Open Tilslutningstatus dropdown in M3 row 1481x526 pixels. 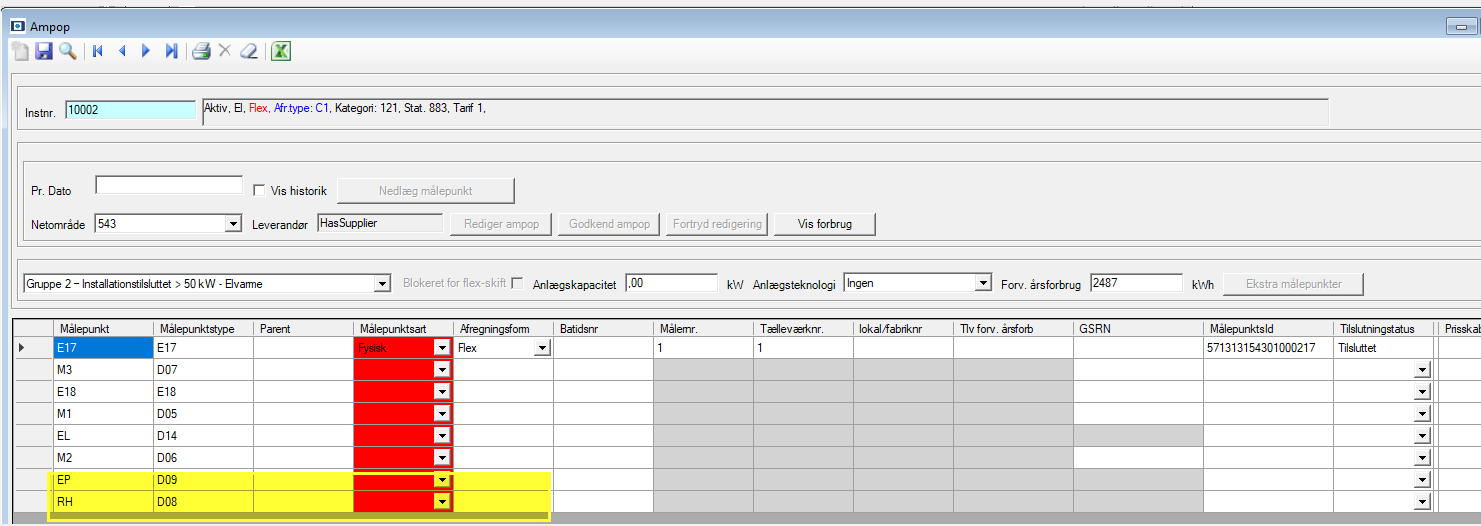pos(1423,370)
